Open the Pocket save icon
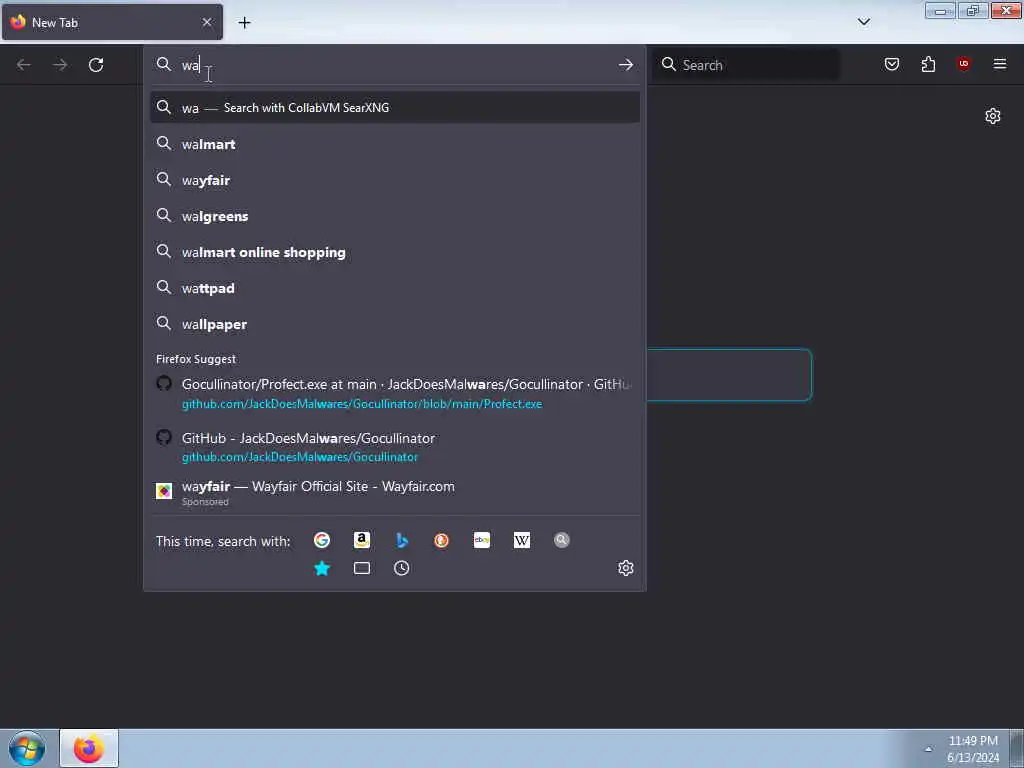 click(891, 64)
